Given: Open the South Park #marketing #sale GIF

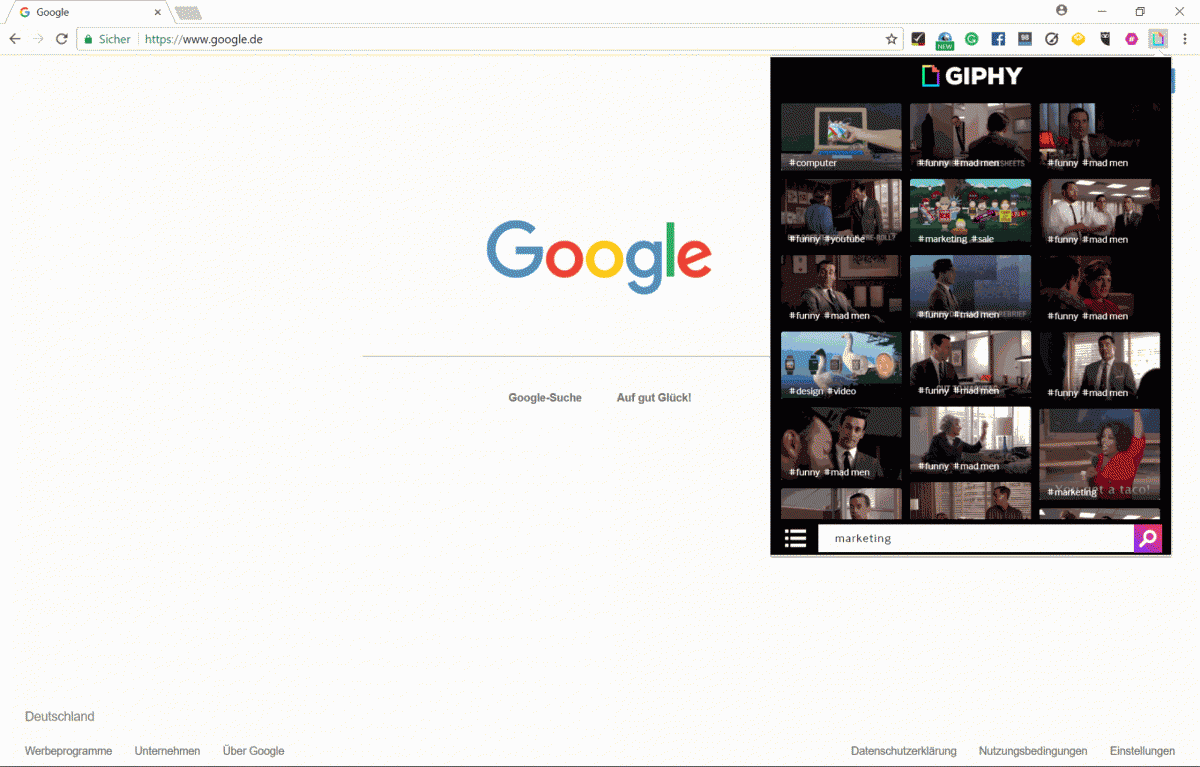Looking at the screenshot, I should [x=970, y=212].
